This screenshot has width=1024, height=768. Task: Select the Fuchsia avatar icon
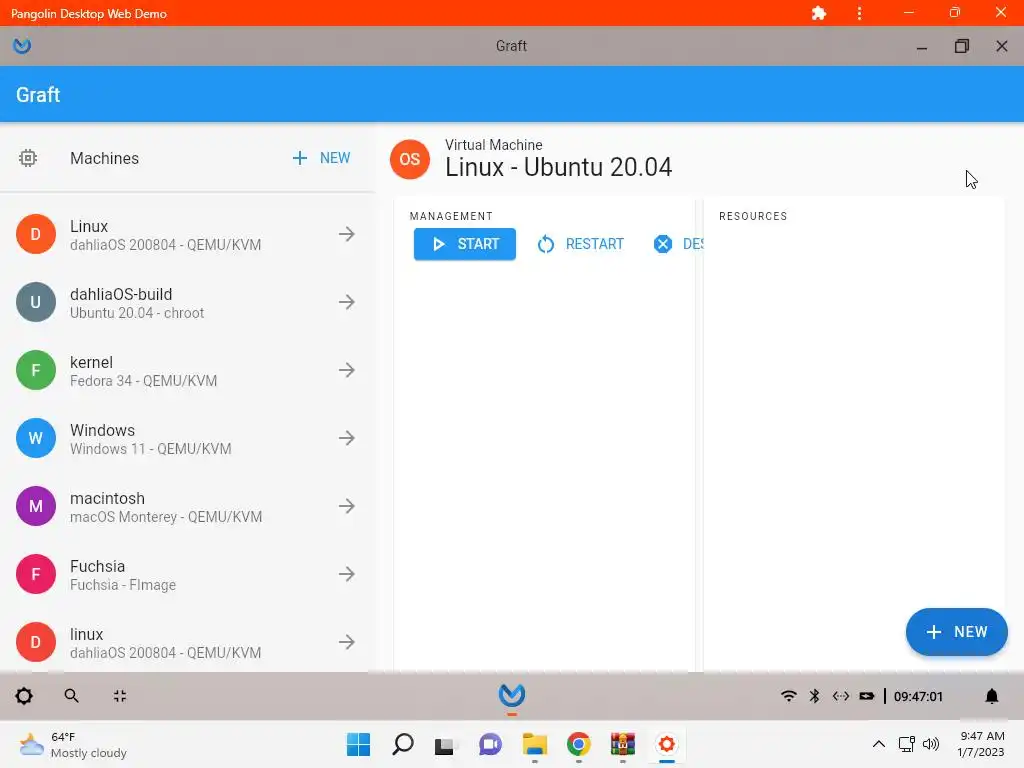point(36,573)
